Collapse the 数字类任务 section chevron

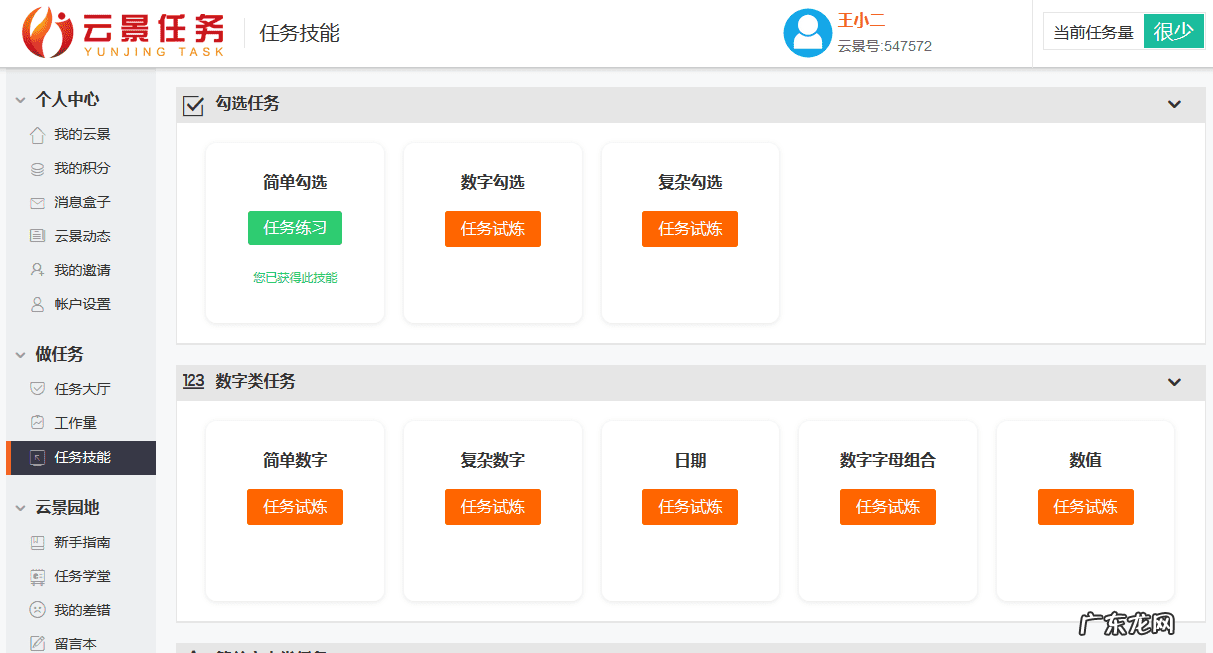pyautogui.click(x=1174, y=382)
